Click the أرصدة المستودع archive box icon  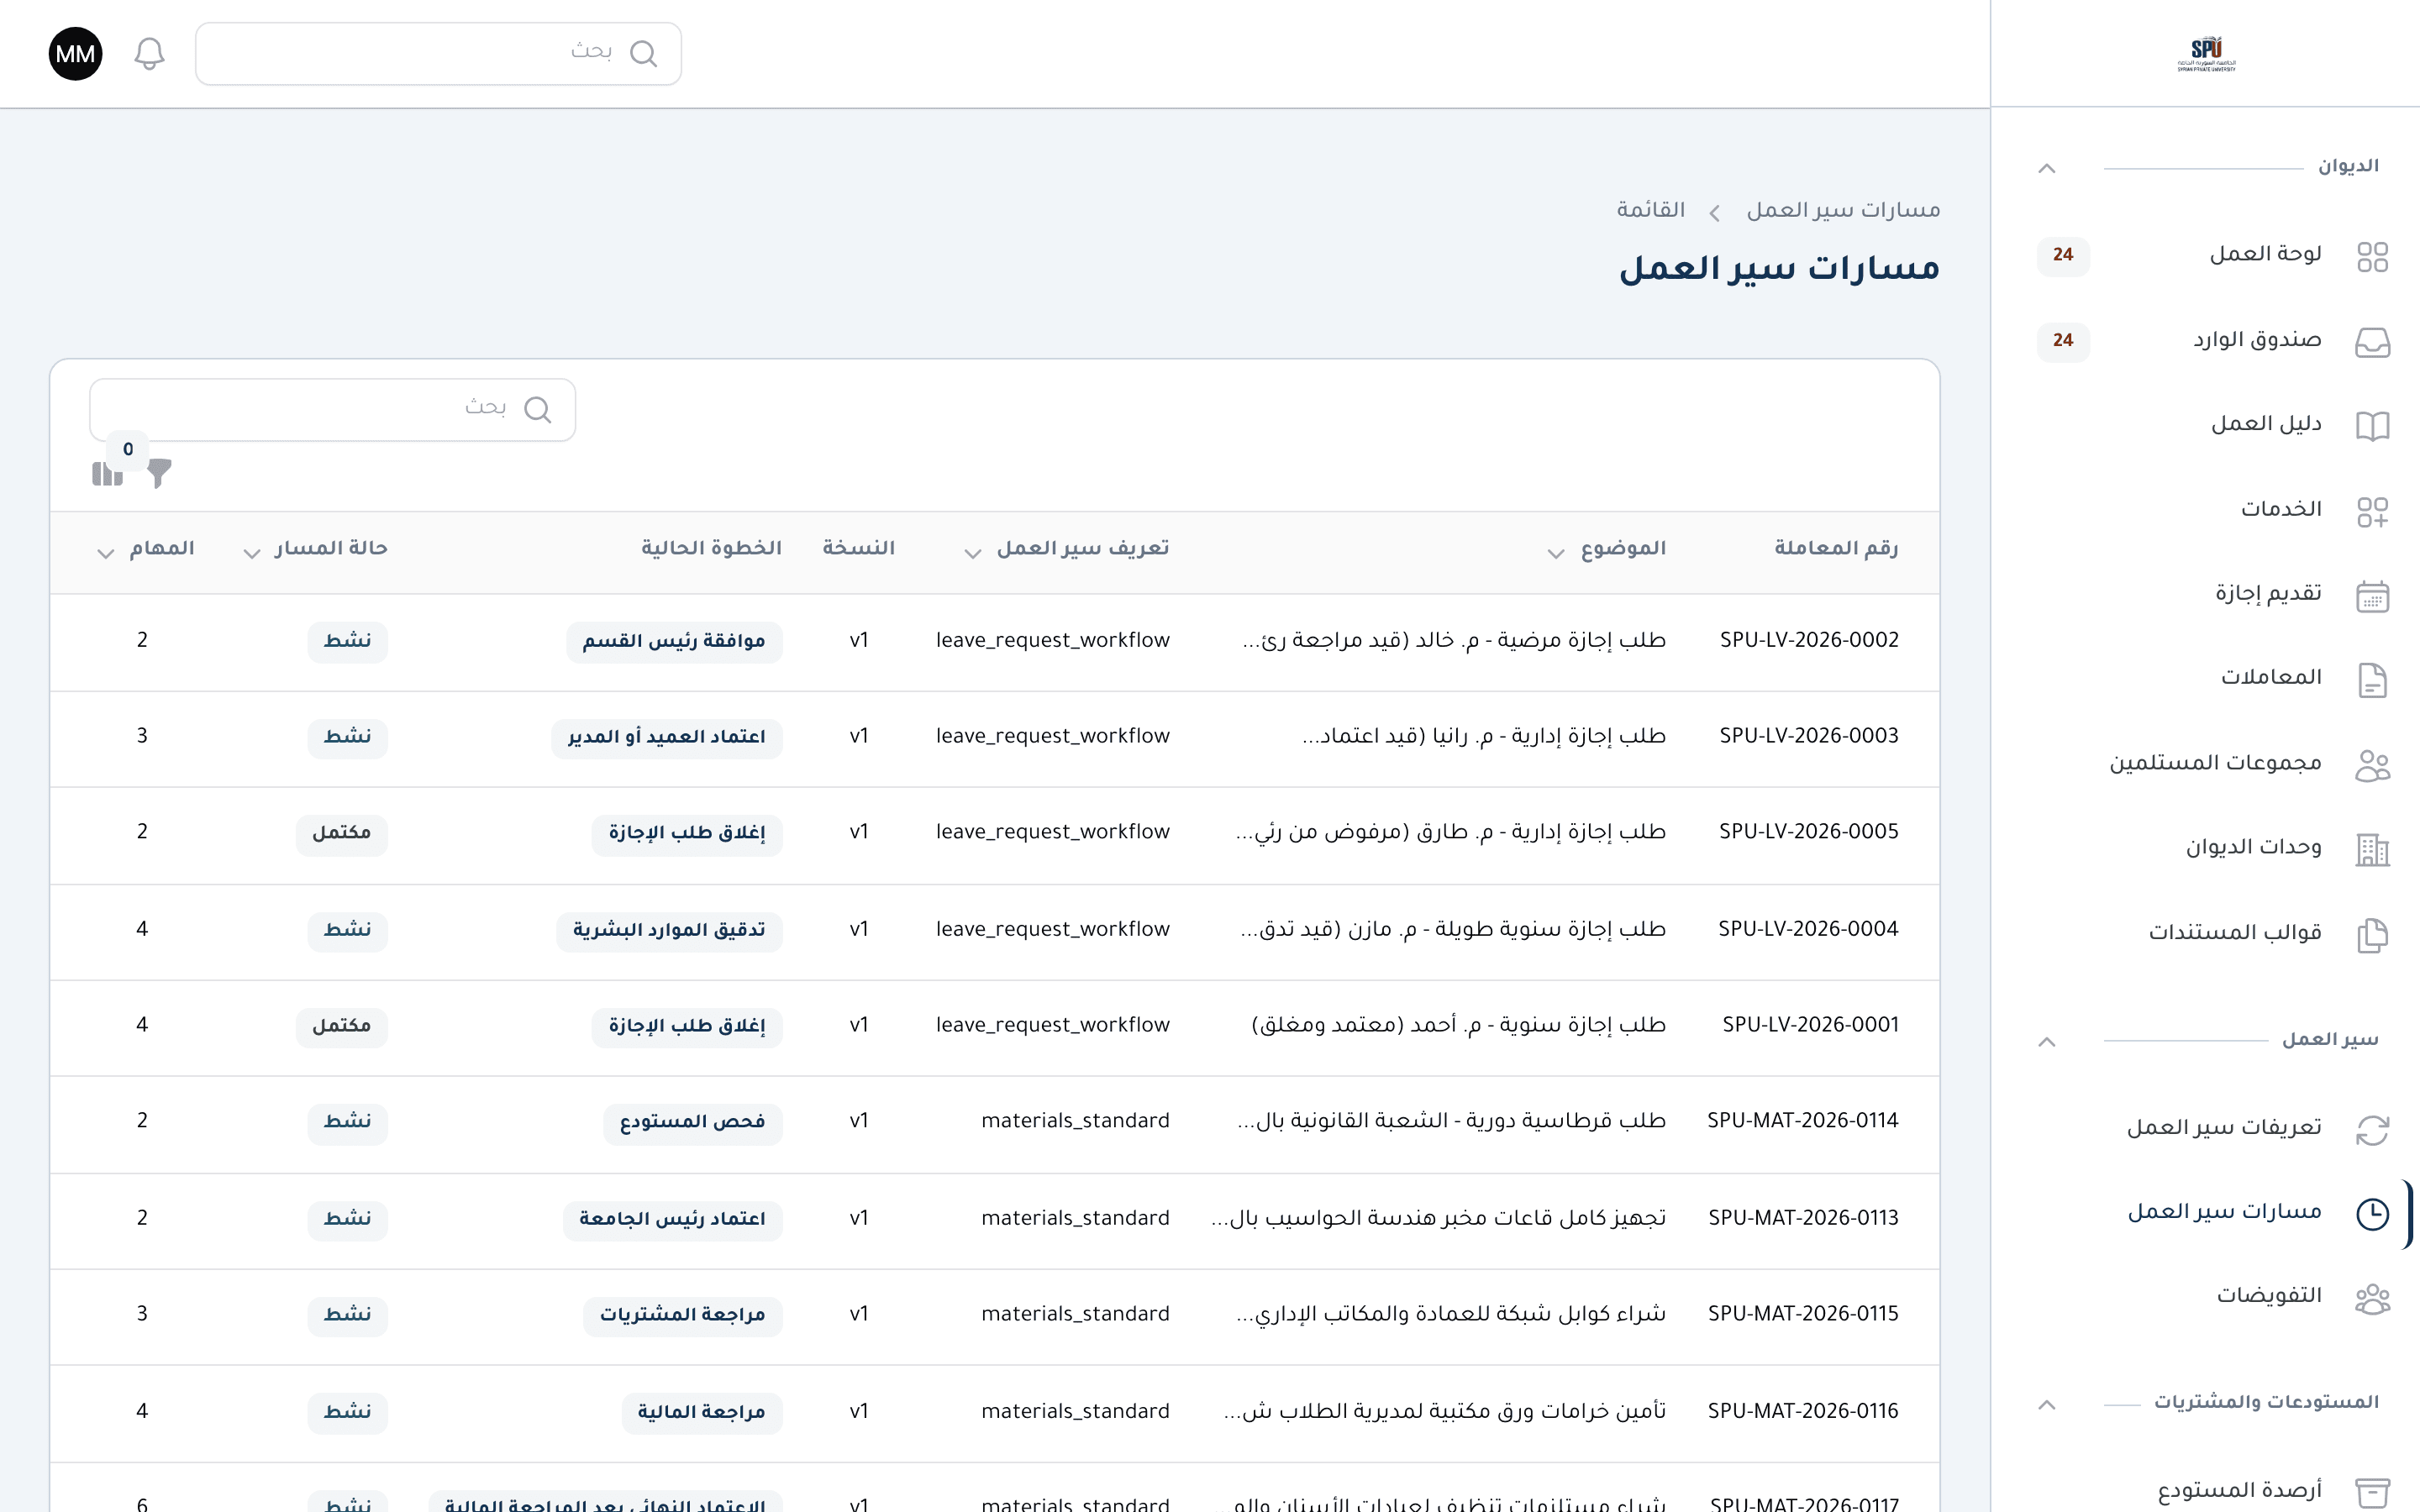point(2372,1493)
